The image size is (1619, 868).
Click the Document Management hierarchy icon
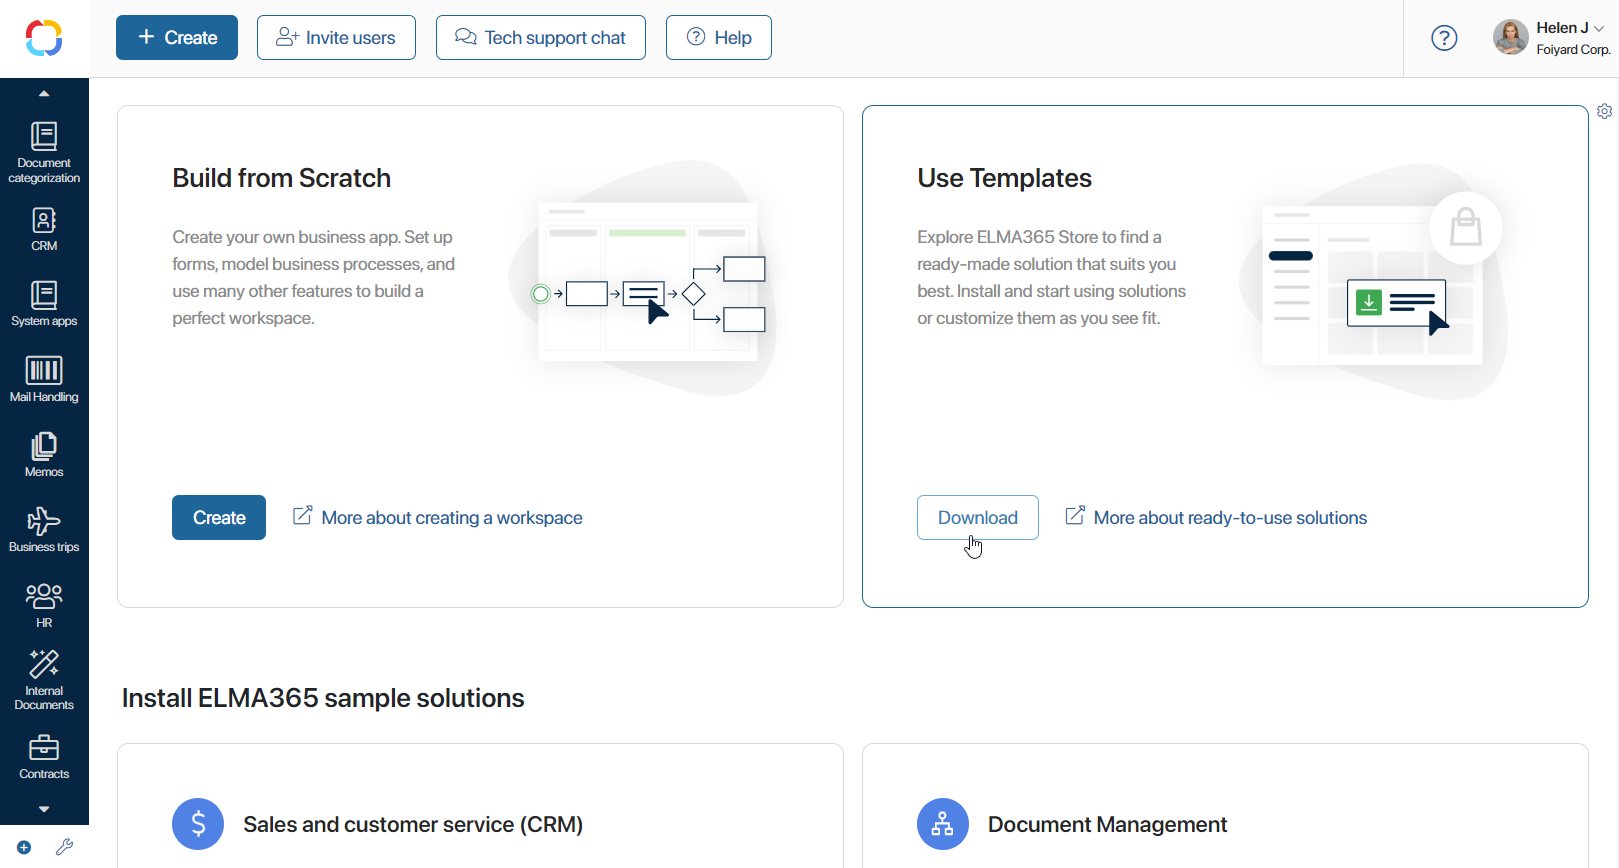(x=943, y=824)
